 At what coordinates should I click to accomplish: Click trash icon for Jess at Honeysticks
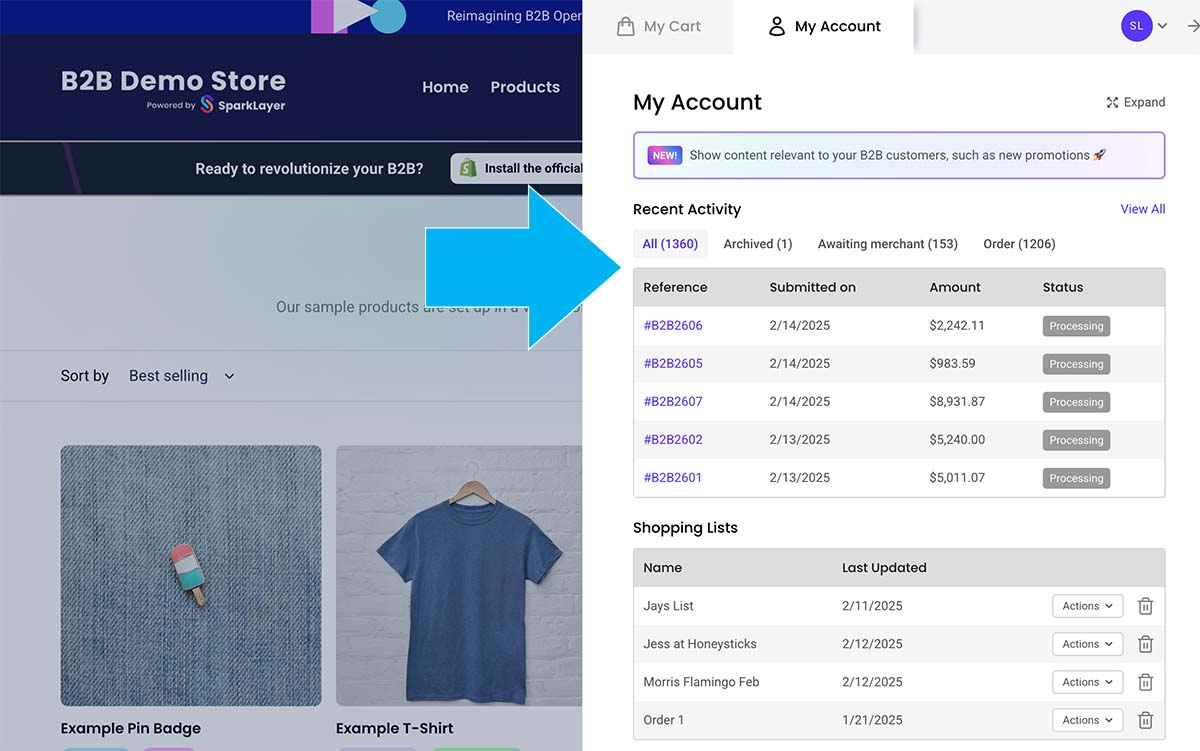point(1145,644)
